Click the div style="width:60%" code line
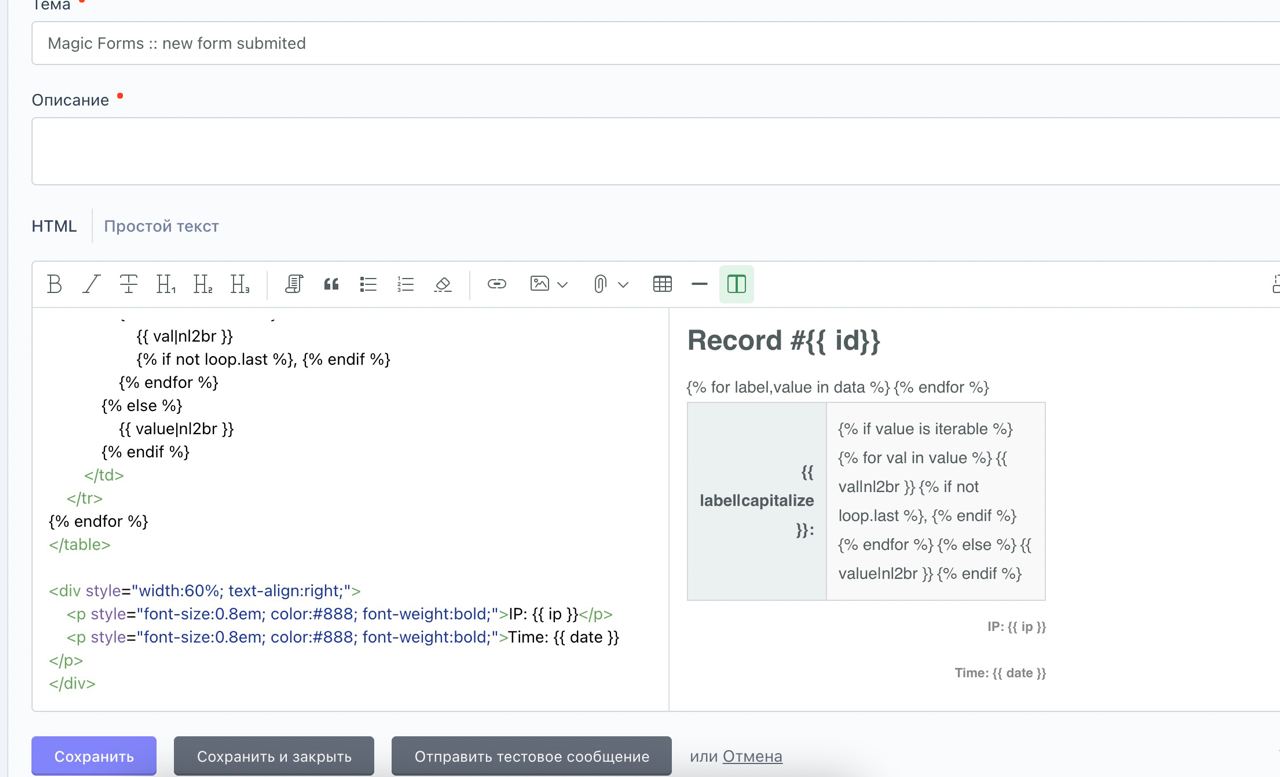The height and width of the screenshot is (777, 1280). (x=205, y=591)
